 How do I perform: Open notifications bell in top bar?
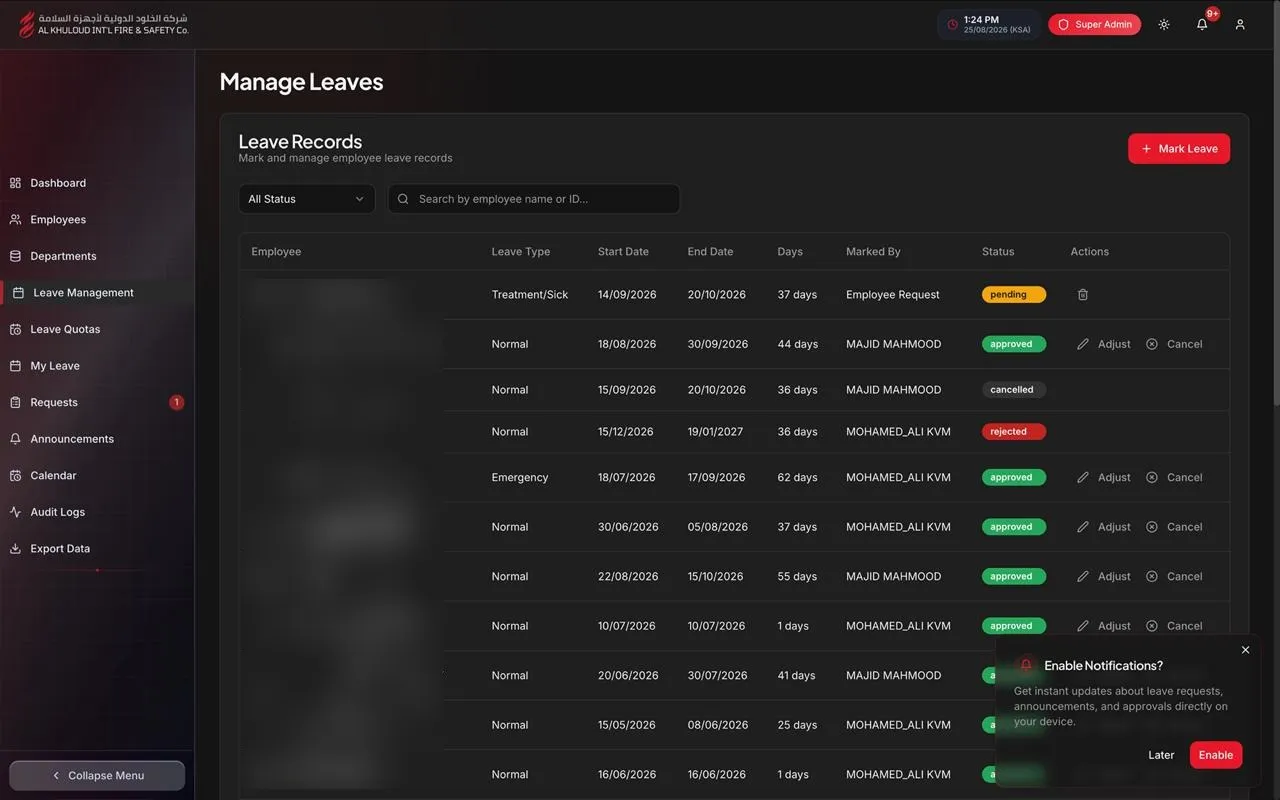(1202, 24)
